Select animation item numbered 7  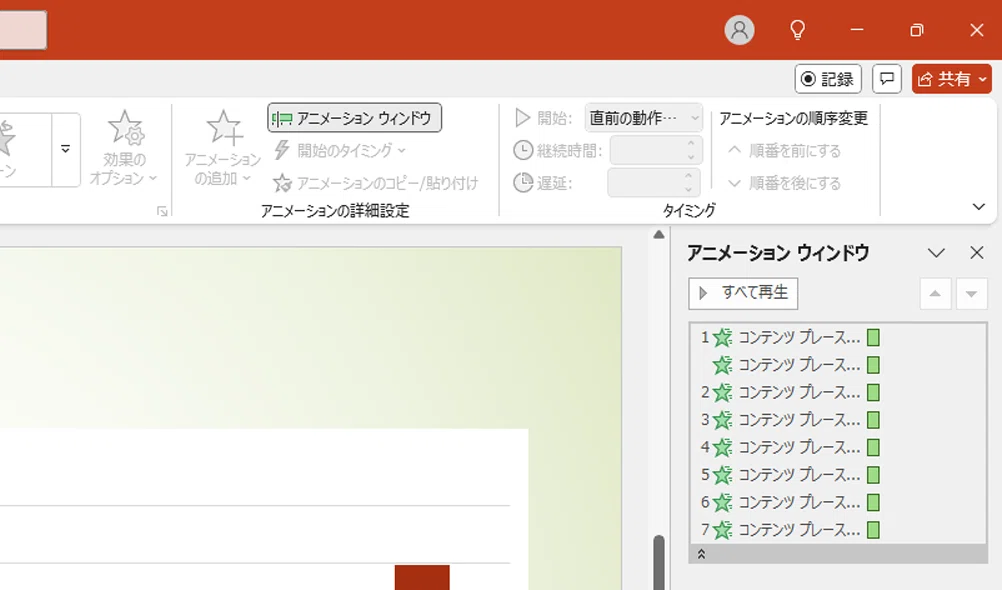pyautogui.click(x=838, y=530)
